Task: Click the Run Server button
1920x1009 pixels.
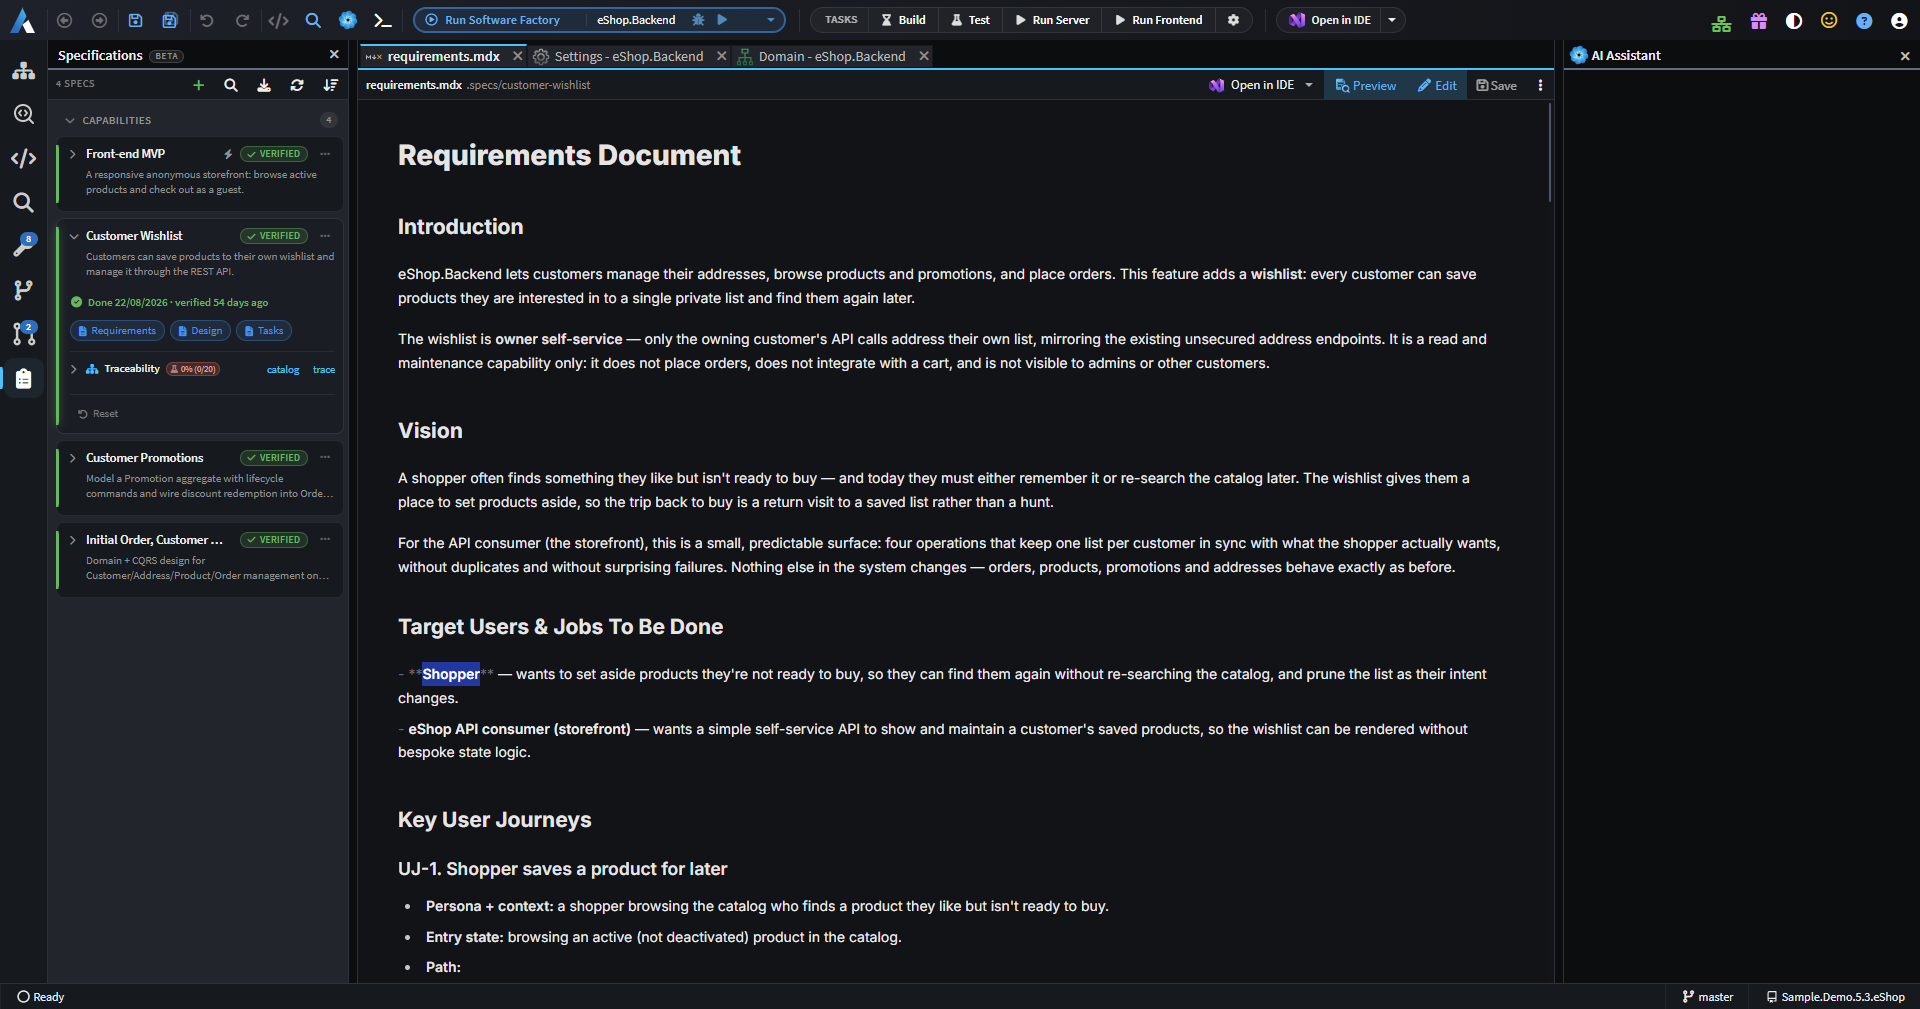Action: click(1052, 20)
